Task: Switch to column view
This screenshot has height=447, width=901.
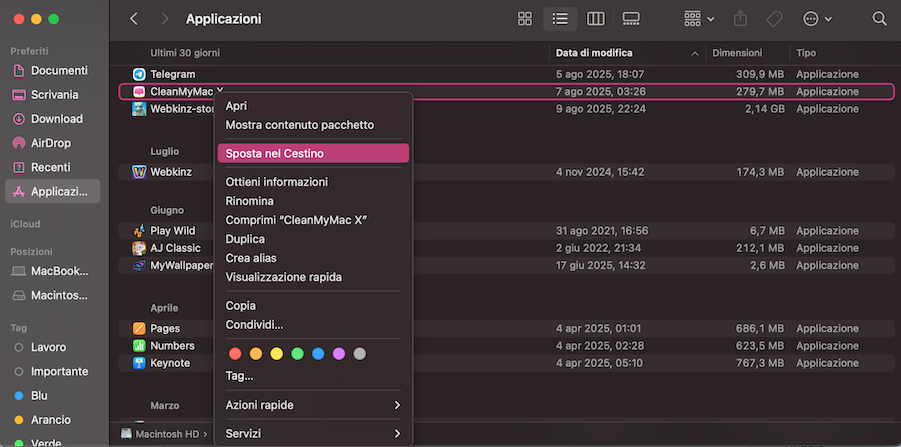Action: tap(595, 19)
